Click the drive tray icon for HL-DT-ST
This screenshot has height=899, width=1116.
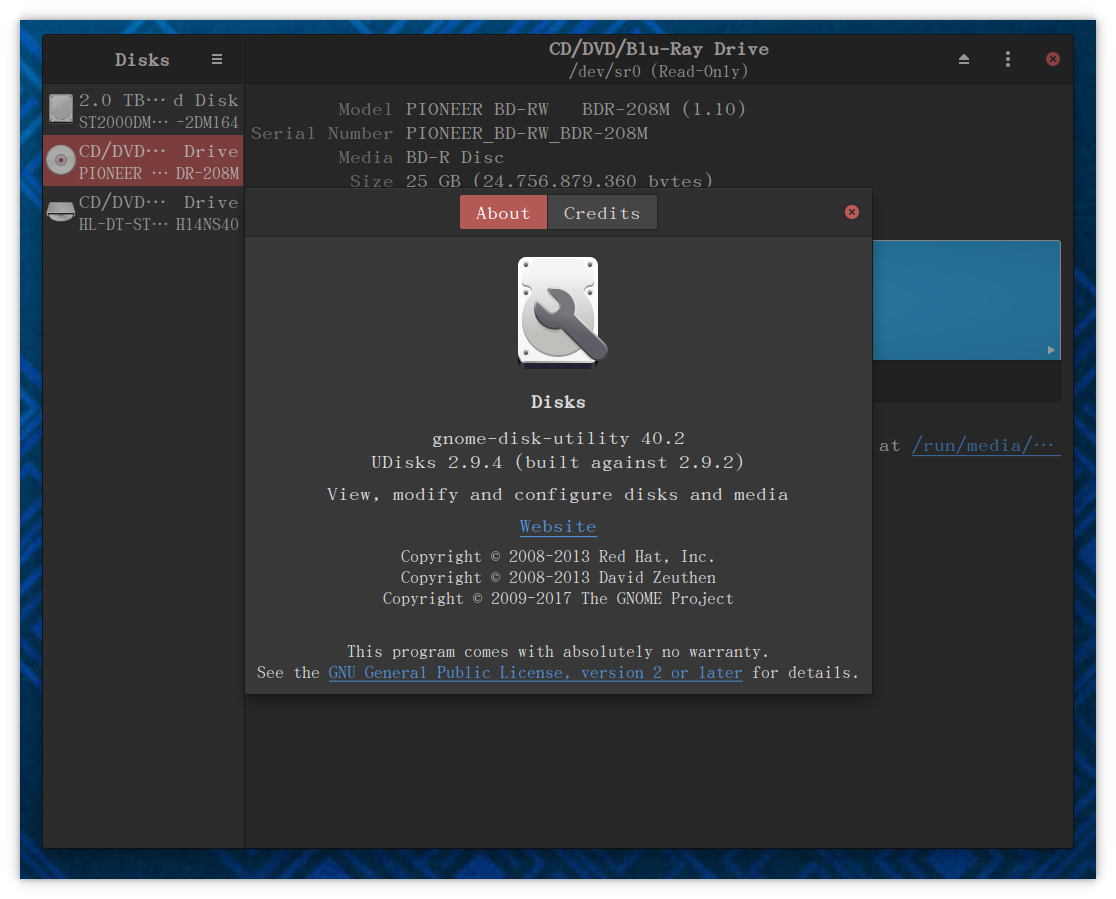[x=61, y=211]
